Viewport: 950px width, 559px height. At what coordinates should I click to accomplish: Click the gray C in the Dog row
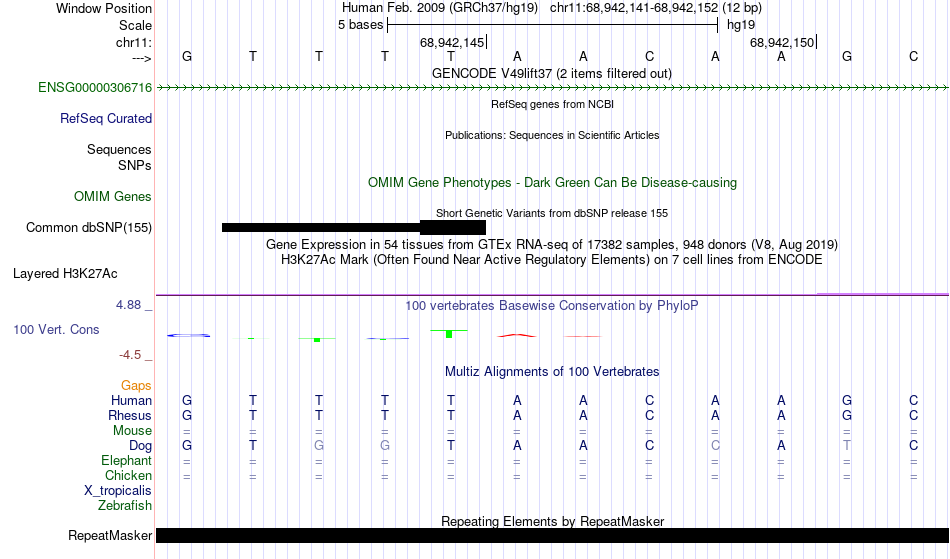click(716, 446)
